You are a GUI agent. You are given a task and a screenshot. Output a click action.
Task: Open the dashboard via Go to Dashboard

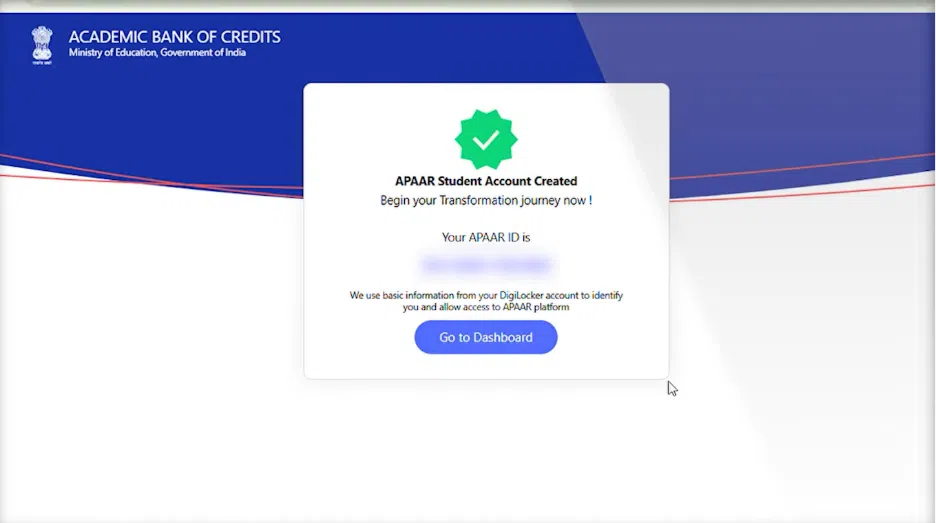[x=486, y=337]
